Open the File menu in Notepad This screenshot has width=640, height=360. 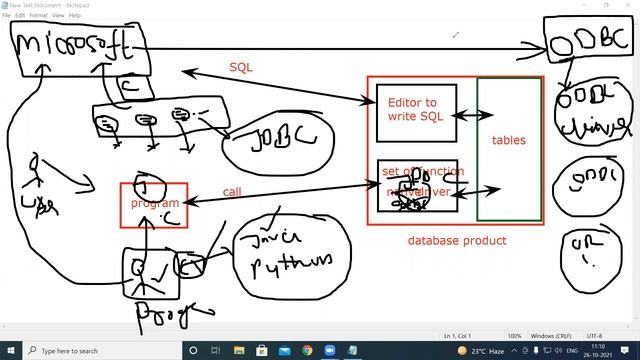[x=6, y=15]
